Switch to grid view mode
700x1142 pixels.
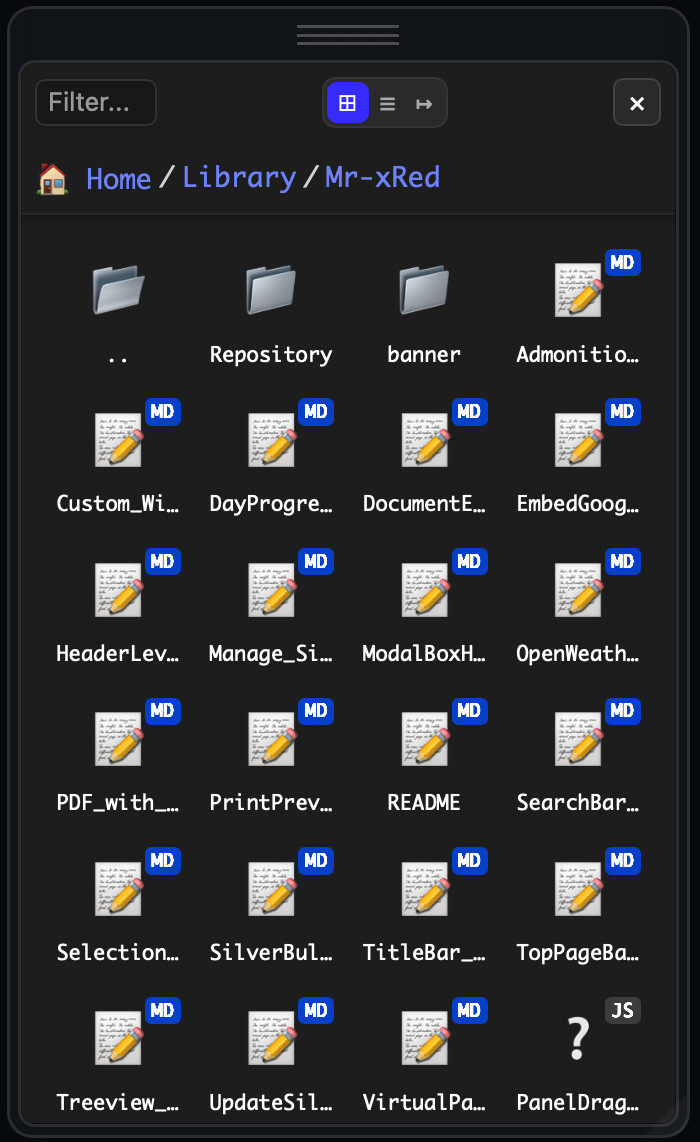point(348,103)
